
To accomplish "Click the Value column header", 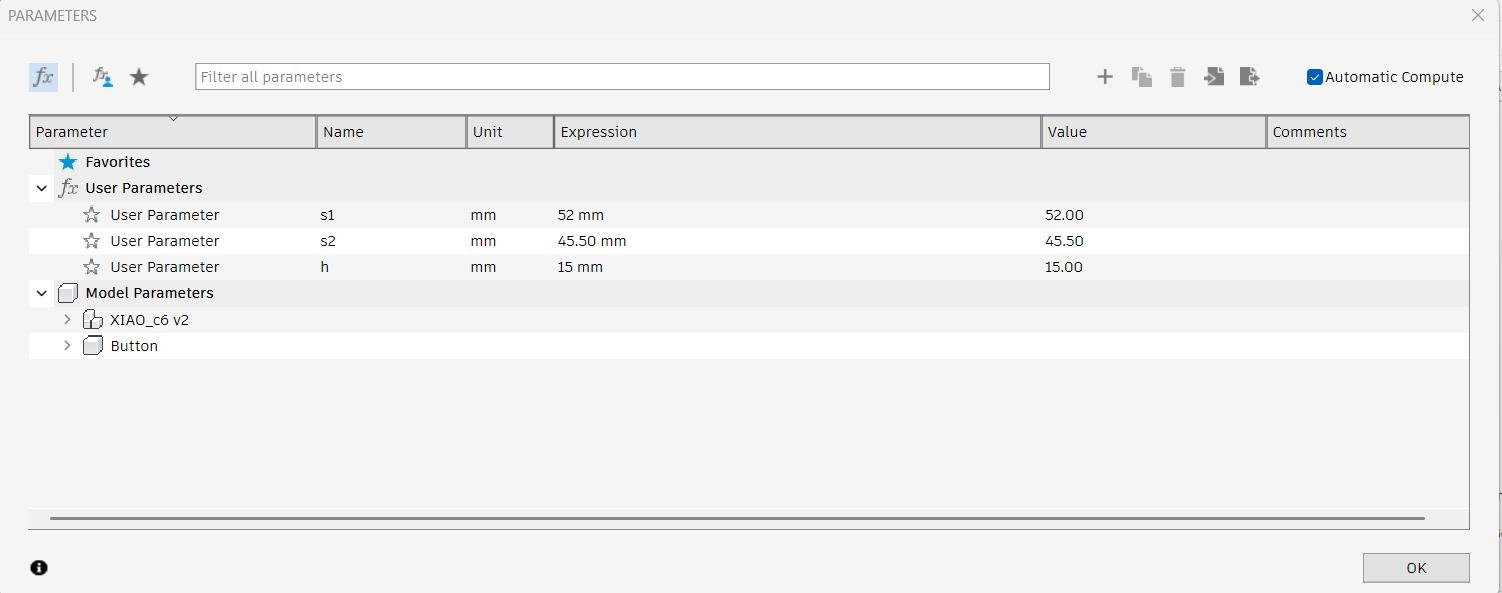I will tap(1154, 132).
